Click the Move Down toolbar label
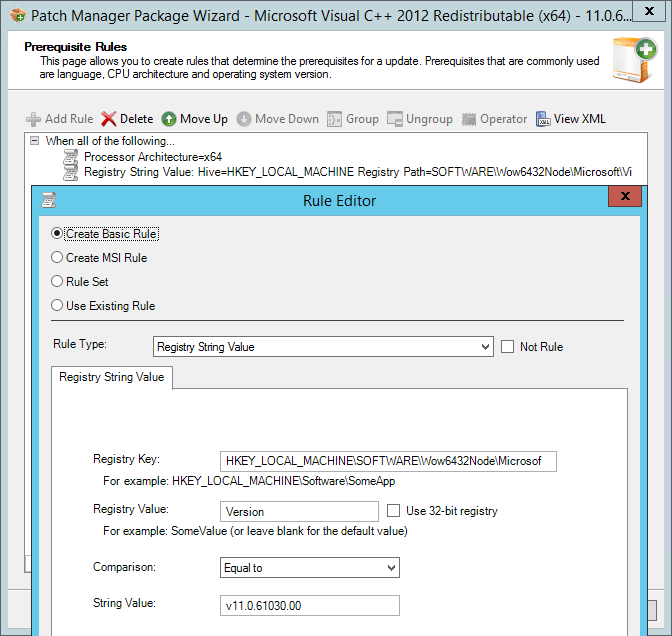Screen dimensions: 672x636 (x=287, y=119)
